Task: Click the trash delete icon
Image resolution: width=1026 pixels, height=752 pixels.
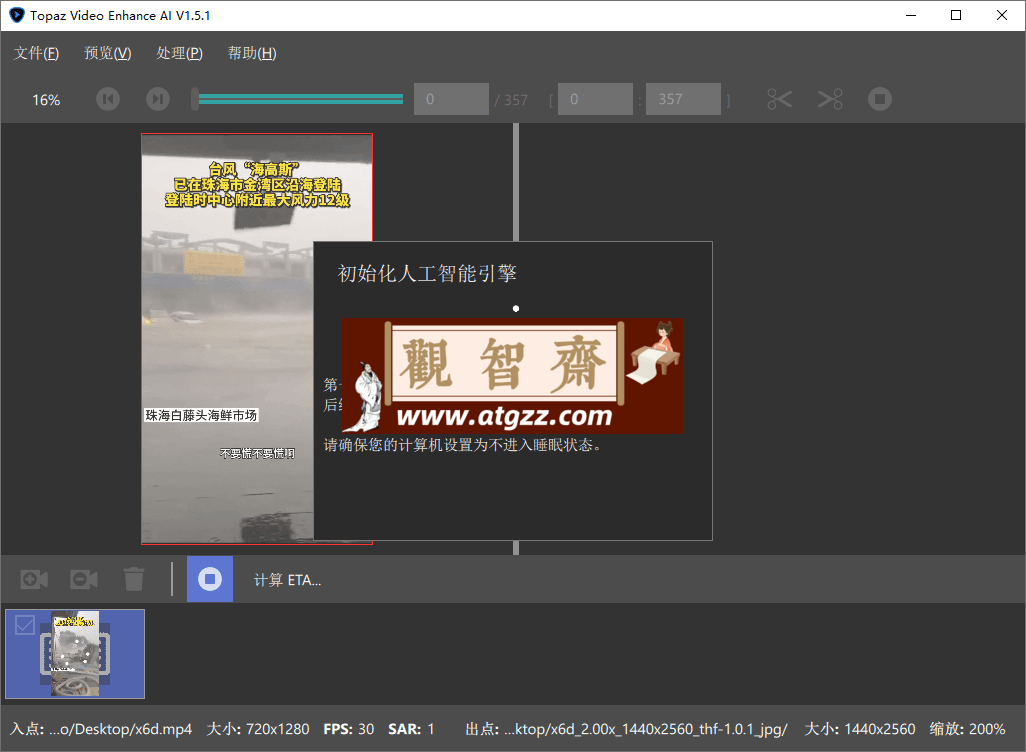Action: pyautogui.click(x=133, y=579)
